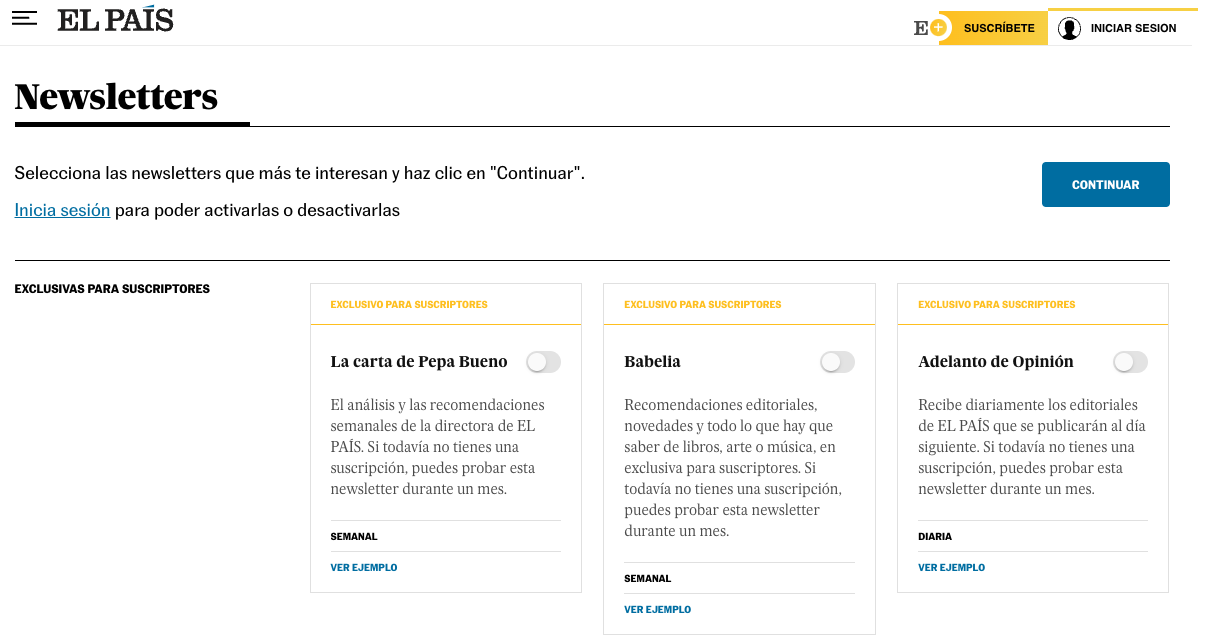Toggle the Babelia newsletter switch
Image resolution: width=1215 pixels, height=643 pixels.
tap(837, 362)
